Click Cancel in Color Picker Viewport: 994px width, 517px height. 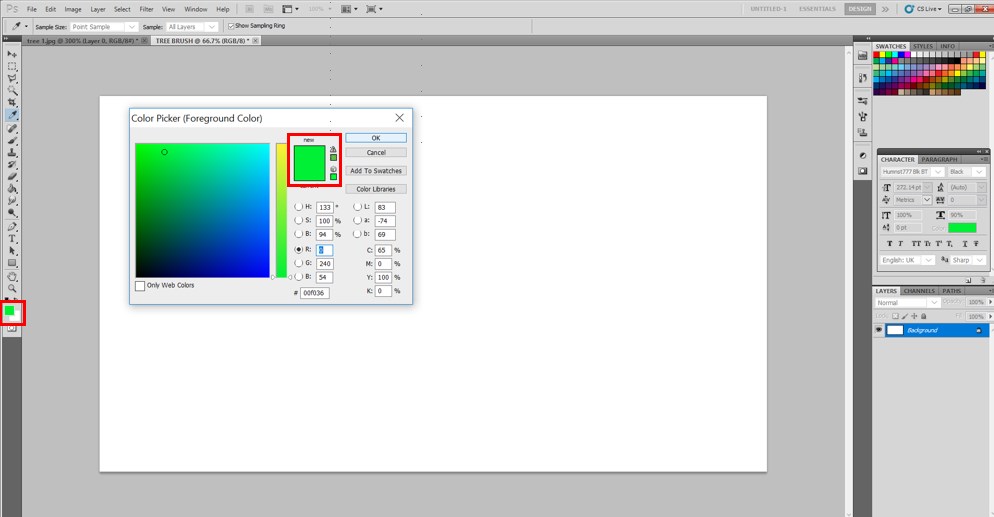(376, 153)
